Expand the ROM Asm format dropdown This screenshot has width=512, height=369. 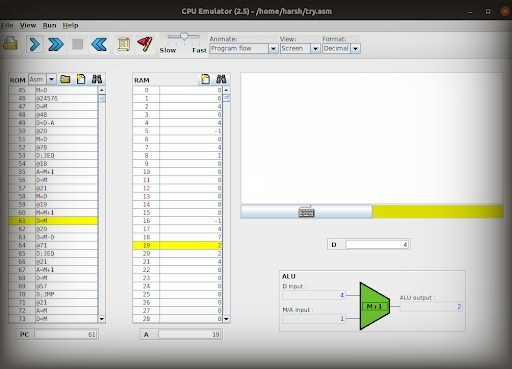click(x=51, y=80)
